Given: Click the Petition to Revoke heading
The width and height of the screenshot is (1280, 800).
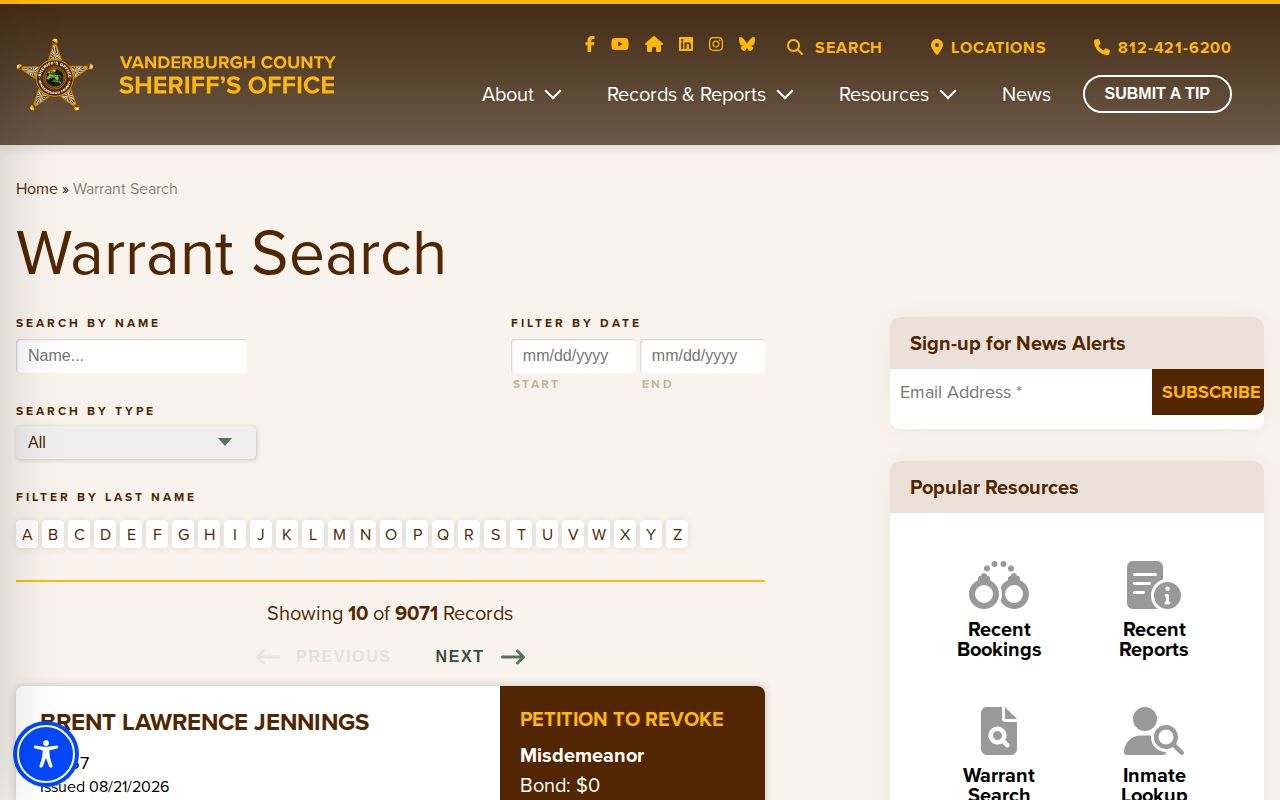Looking at the screenshot, I should tap(622, 719).
